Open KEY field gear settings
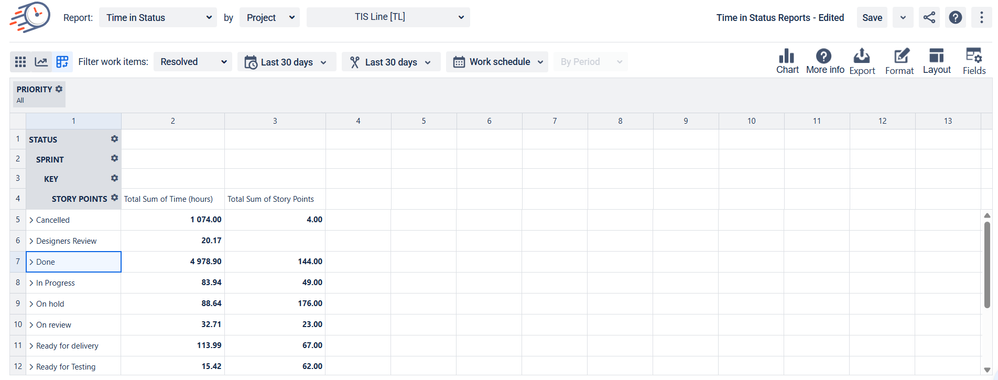The width and height of the screenshot is (998, 380). [115, 178]
